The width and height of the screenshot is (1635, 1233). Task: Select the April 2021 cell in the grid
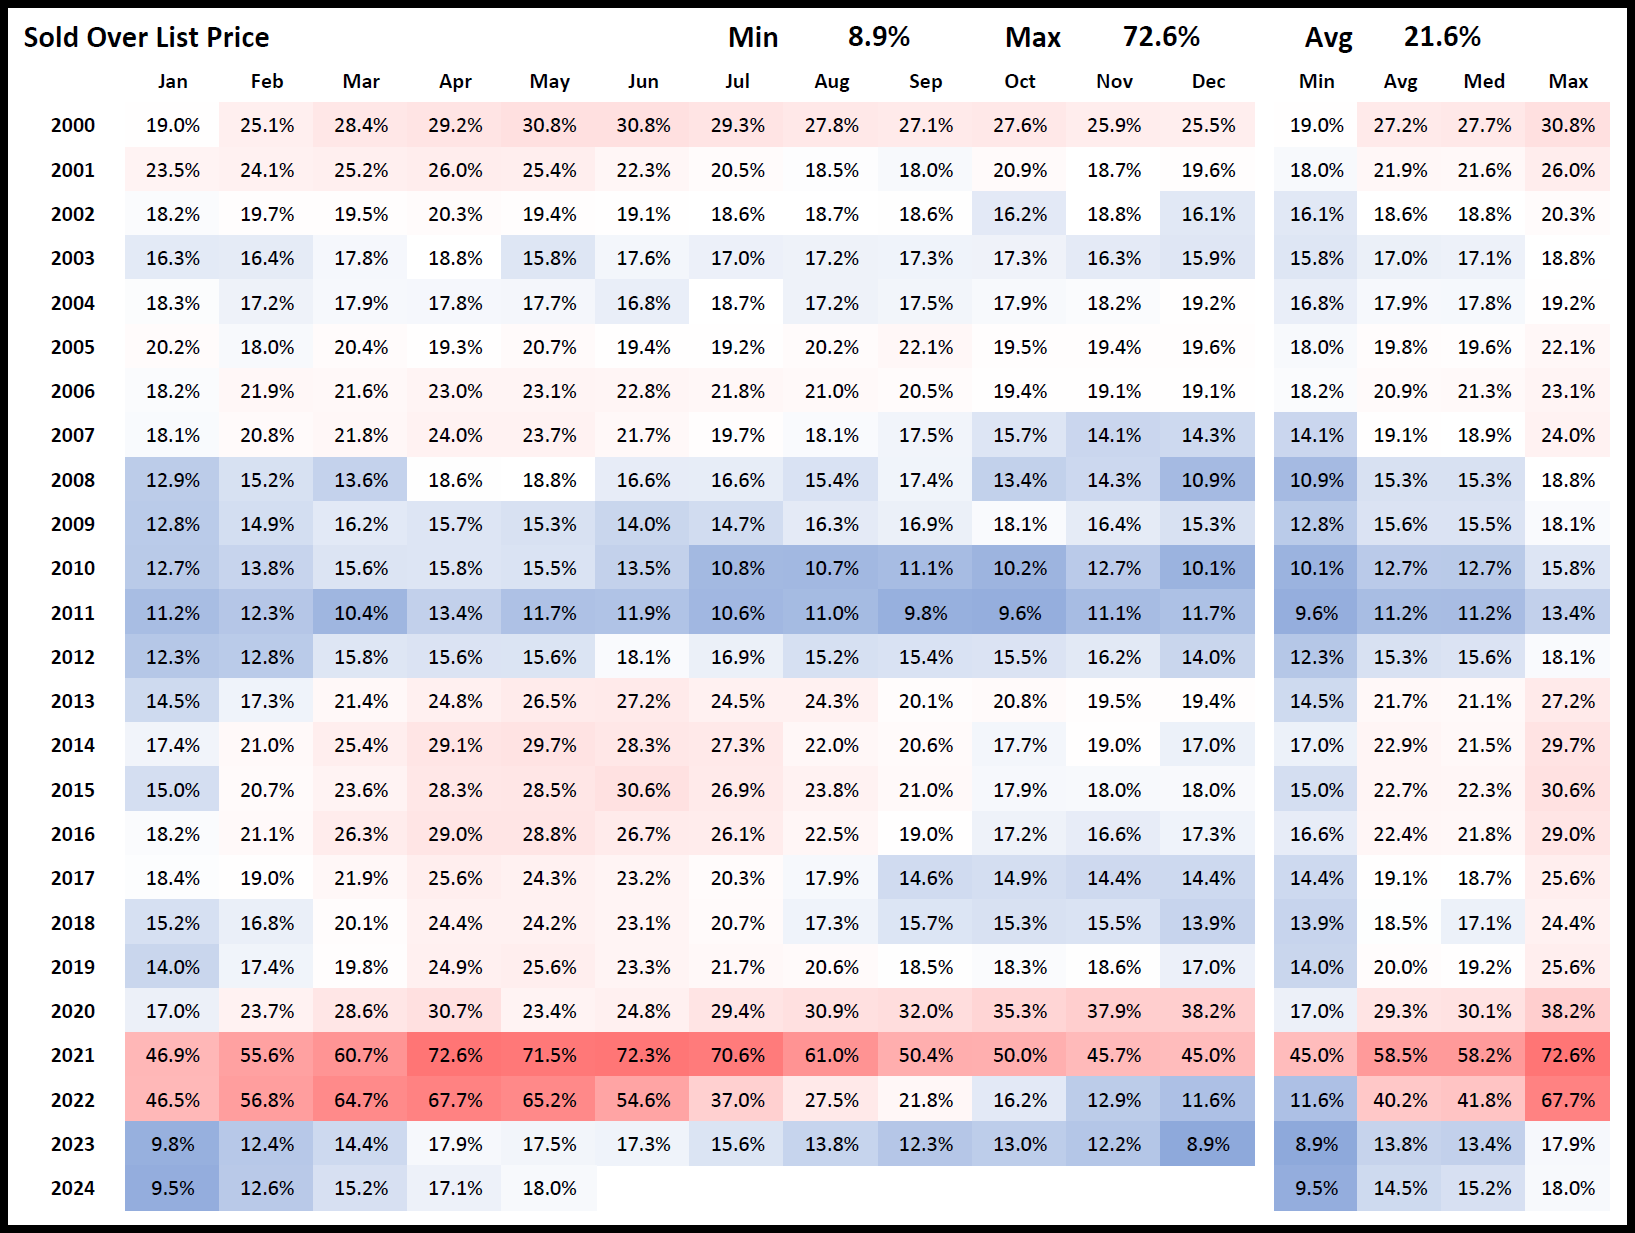pyautogui.click(x=455, y=1055)
